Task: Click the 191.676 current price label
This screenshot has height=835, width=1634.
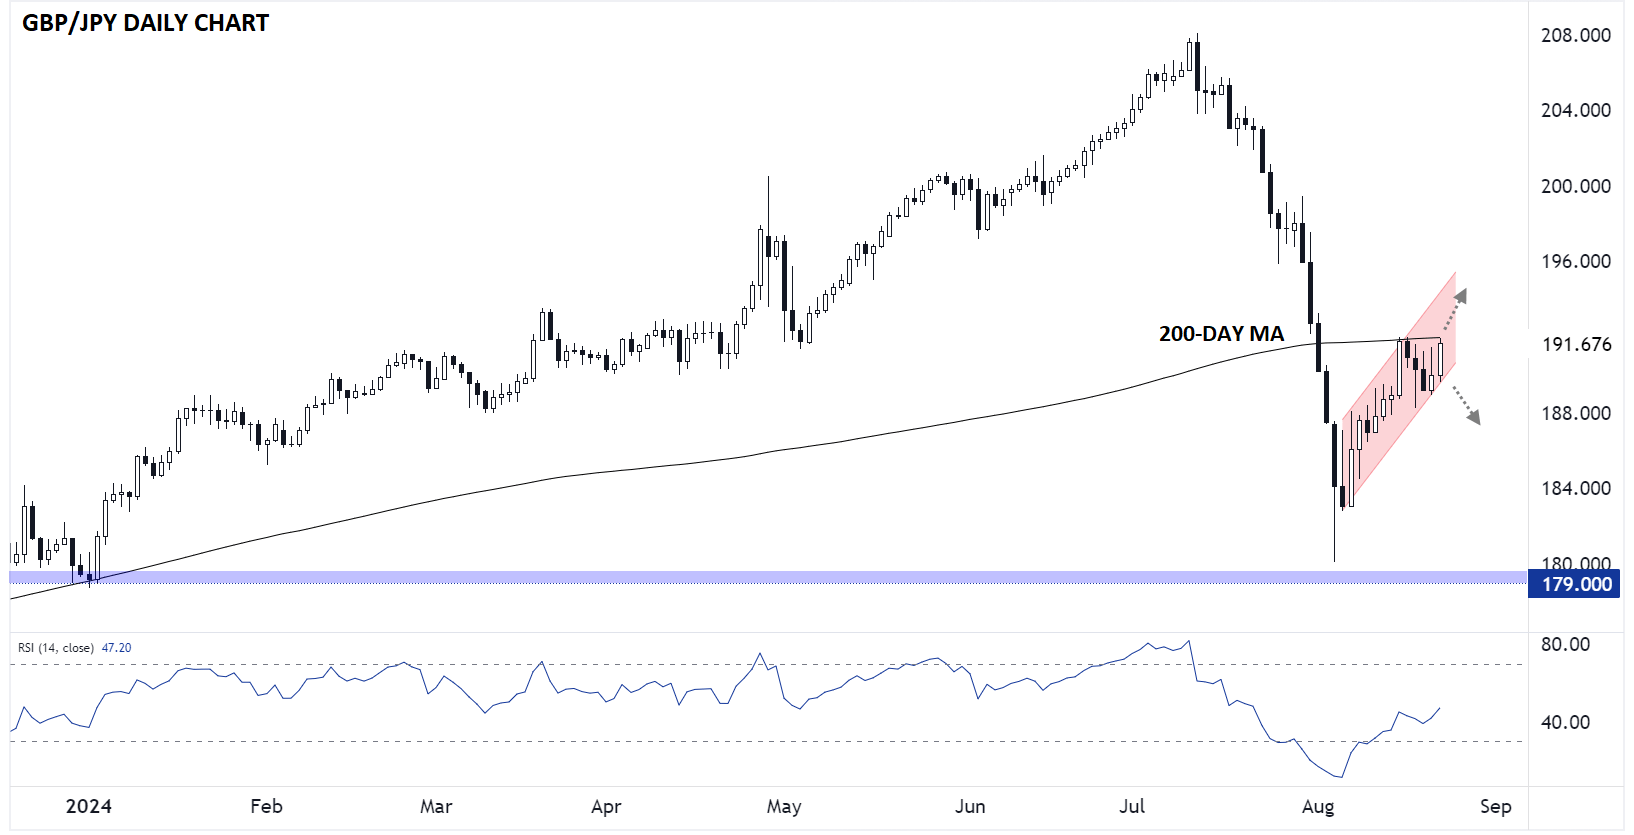Action: pos(1576,344)
